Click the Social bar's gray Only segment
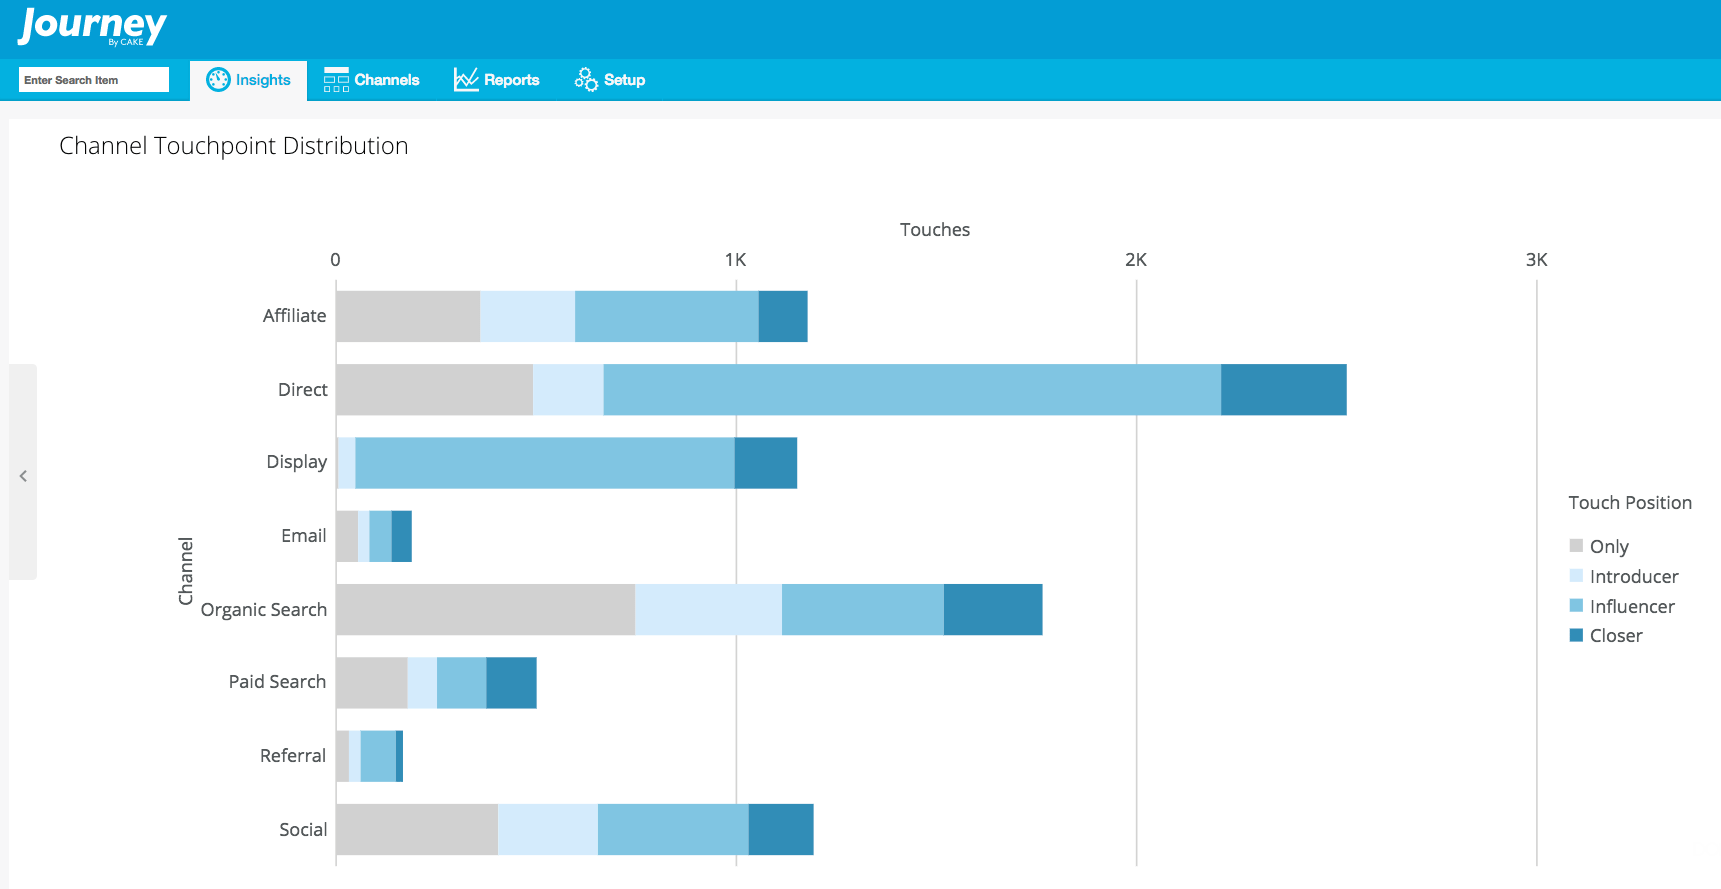The width and height of the screenshot is (1721, 889). coord(417,830)
